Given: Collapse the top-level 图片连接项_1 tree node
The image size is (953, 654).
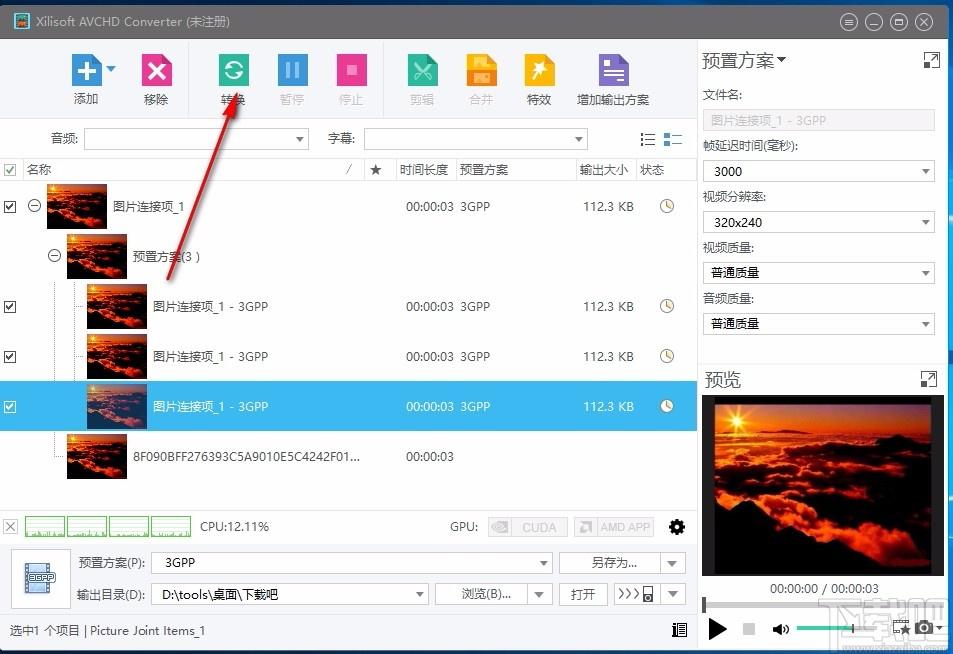Looking at the screenshot, I should (x=34, y=206).
